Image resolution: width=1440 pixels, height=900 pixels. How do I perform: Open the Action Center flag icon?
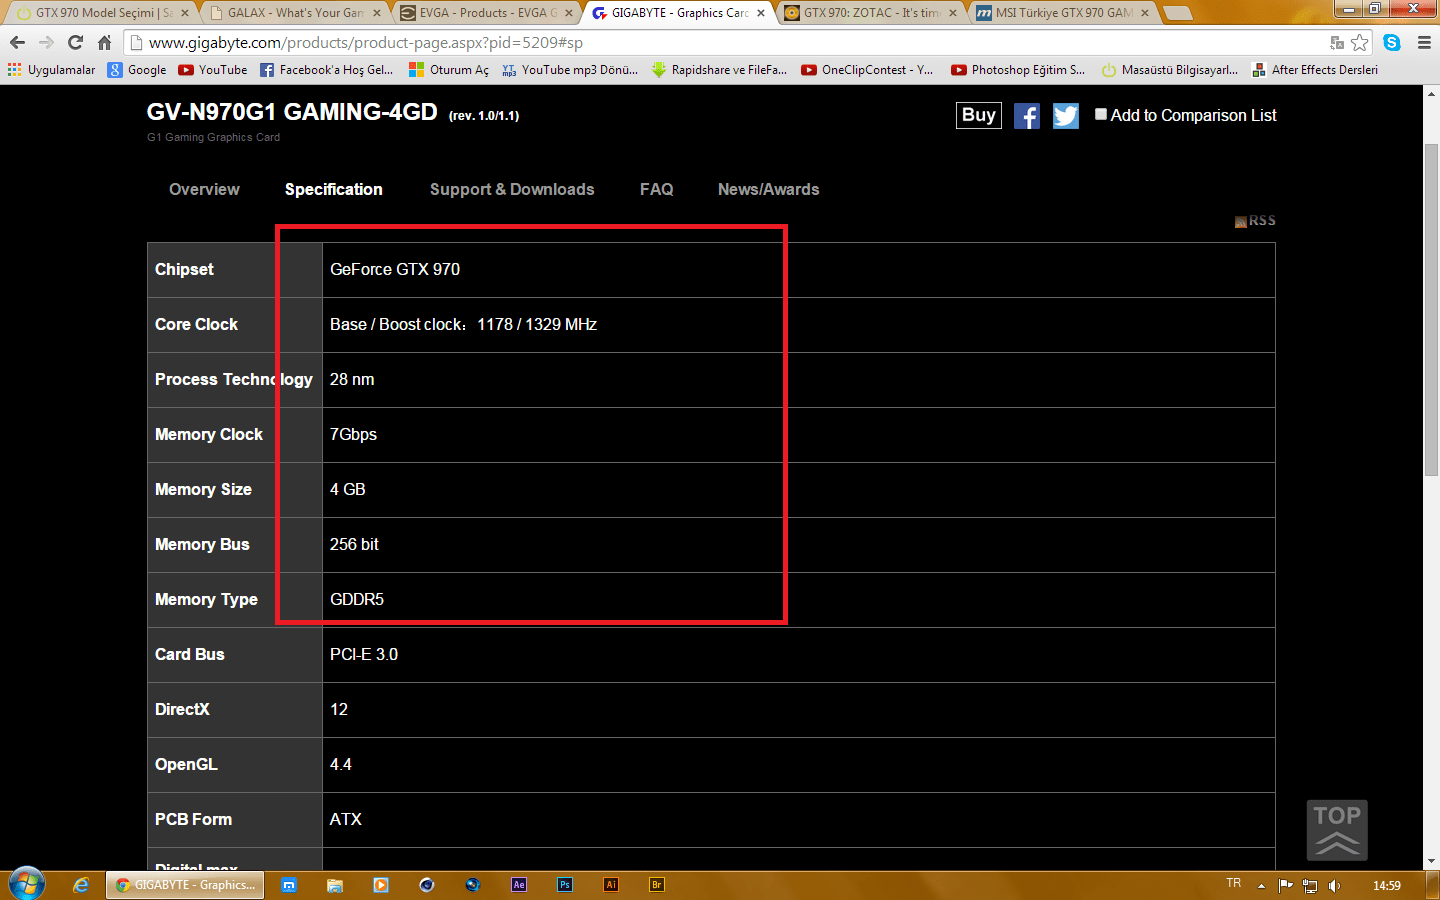pyautogui.click(x=1286, y=886)
